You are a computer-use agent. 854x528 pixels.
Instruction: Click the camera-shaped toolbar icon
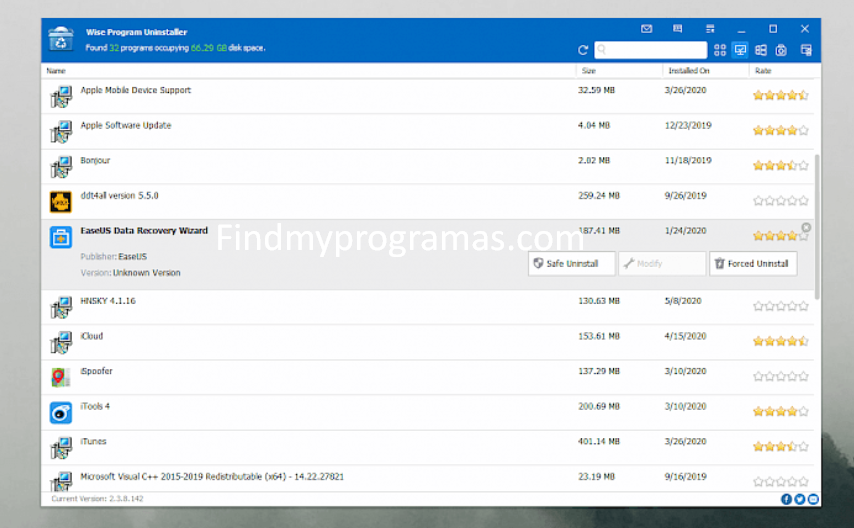[781, 50]
